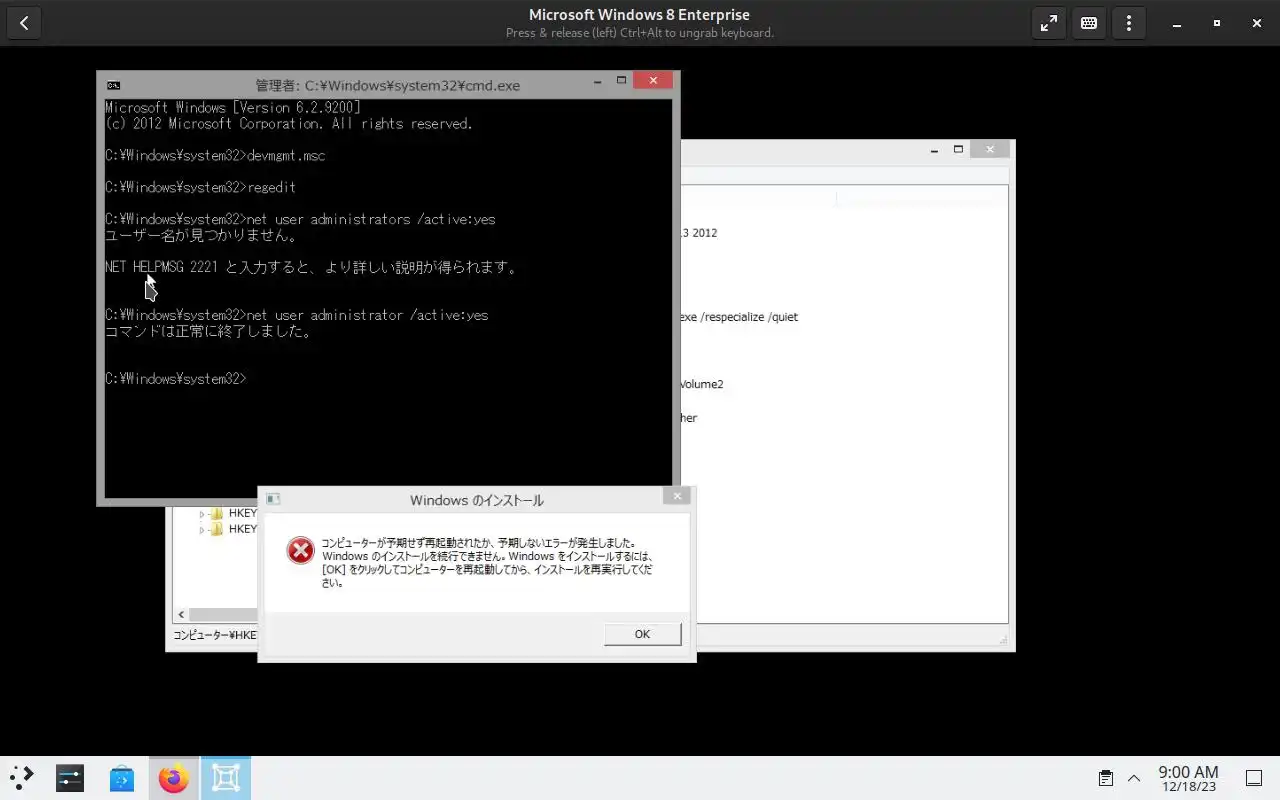Click the Microsoft Windows [Version 6.2.9200] line
The image size is (1280, 800).
coord(233,107)
